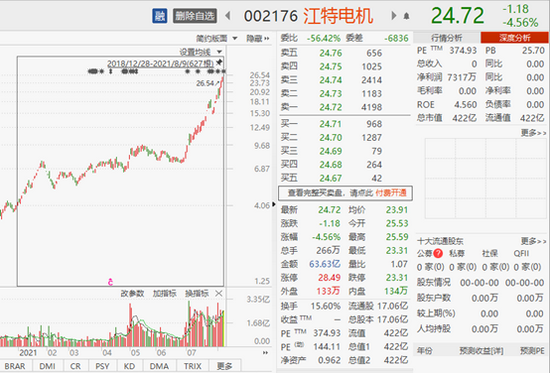The width and height of the screenshot is (550, 373).
Task: Select the PSY indicator tab
Action: coord(102,366)
